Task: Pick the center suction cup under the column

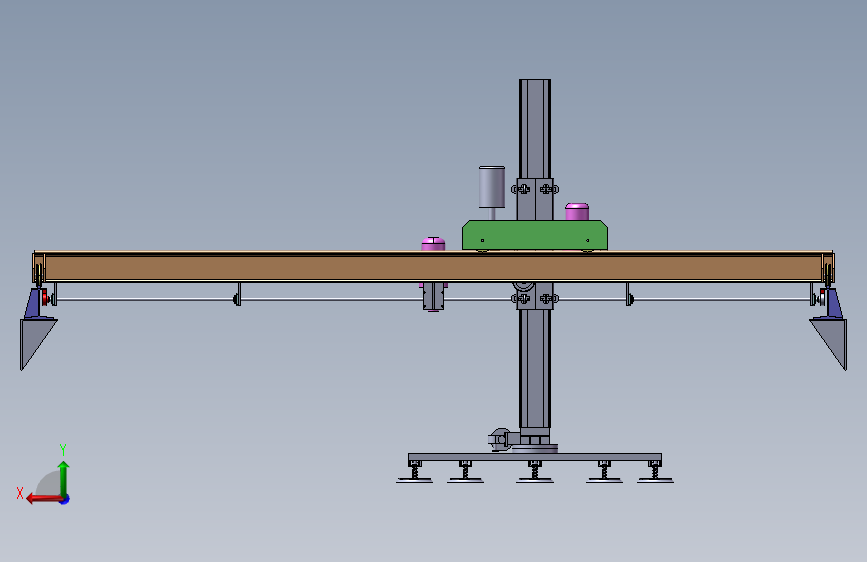Action: point(535,480)
